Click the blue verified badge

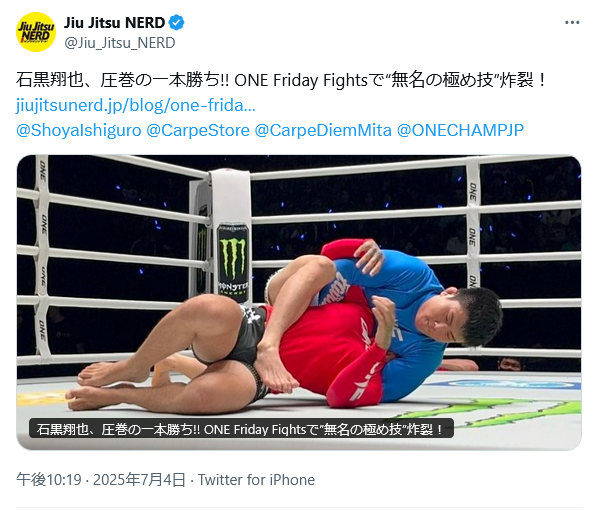tap(177, 23)
